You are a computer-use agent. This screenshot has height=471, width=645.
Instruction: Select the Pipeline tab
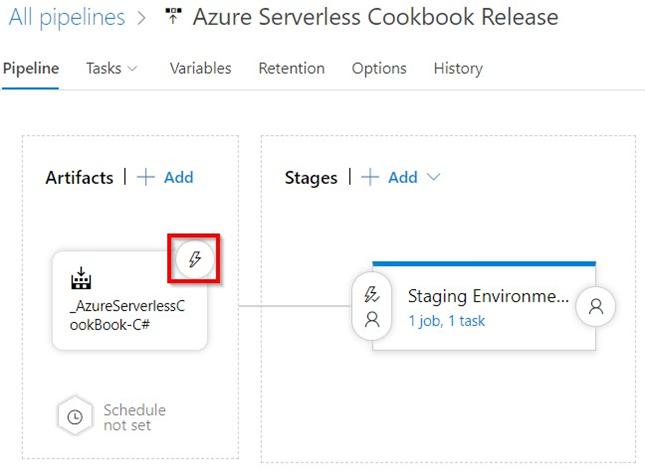[x=31, y=68]
